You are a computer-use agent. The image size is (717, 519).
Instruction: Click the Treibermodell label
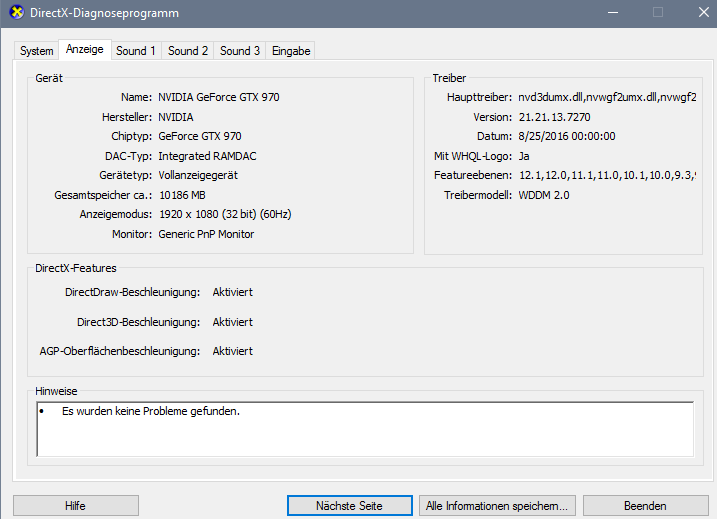pyautogui.click(x=478, y=195)
